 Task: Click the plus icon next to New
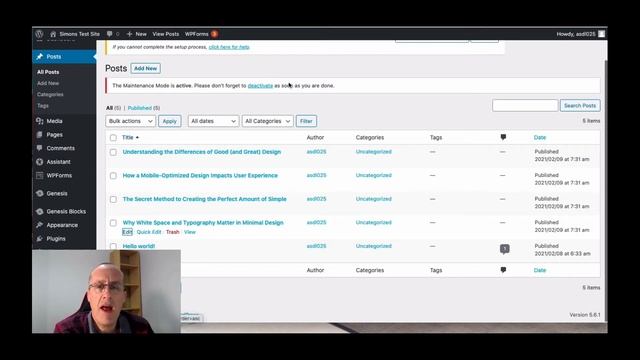[129, 34]
